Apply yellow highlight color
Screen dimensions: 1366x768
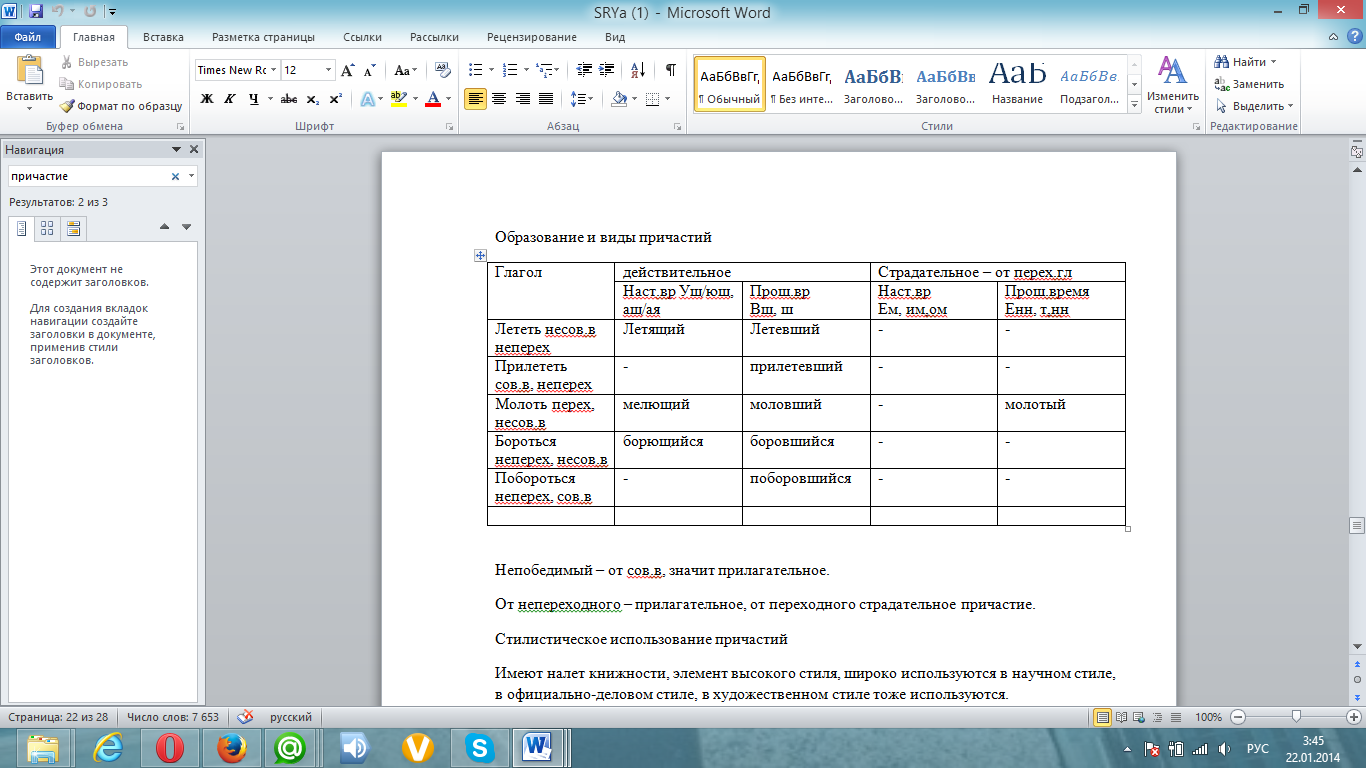(399, 99)
